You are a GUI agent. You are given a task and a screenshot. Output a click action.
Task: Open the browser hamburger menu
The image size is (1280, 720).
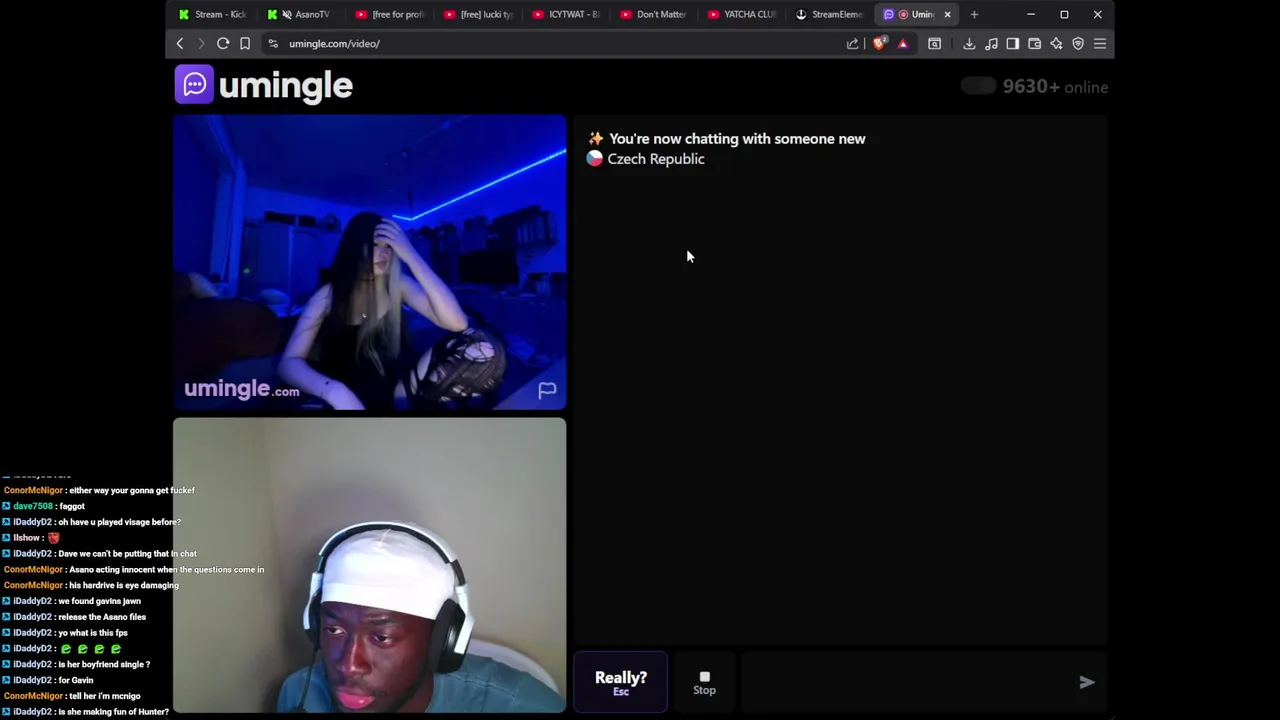tap(1100, 44)
